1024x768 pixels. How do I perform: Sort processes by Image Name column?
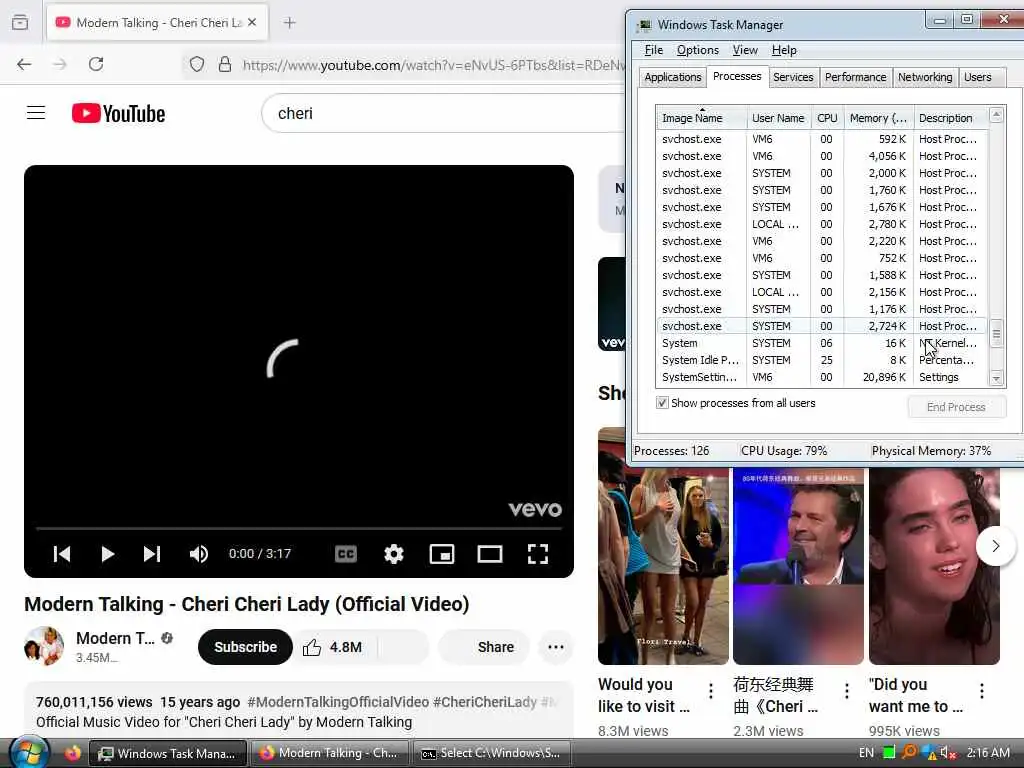coord(701,118)
